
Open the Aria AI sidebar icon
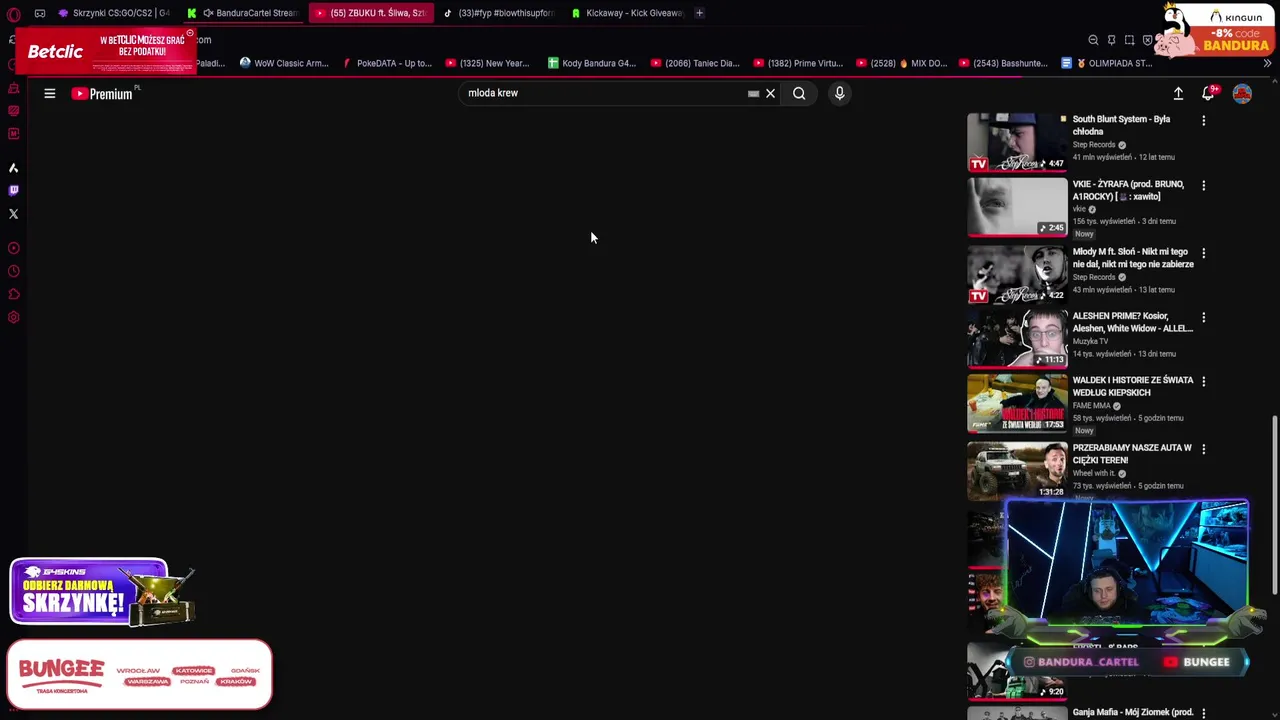coord(13,168)
